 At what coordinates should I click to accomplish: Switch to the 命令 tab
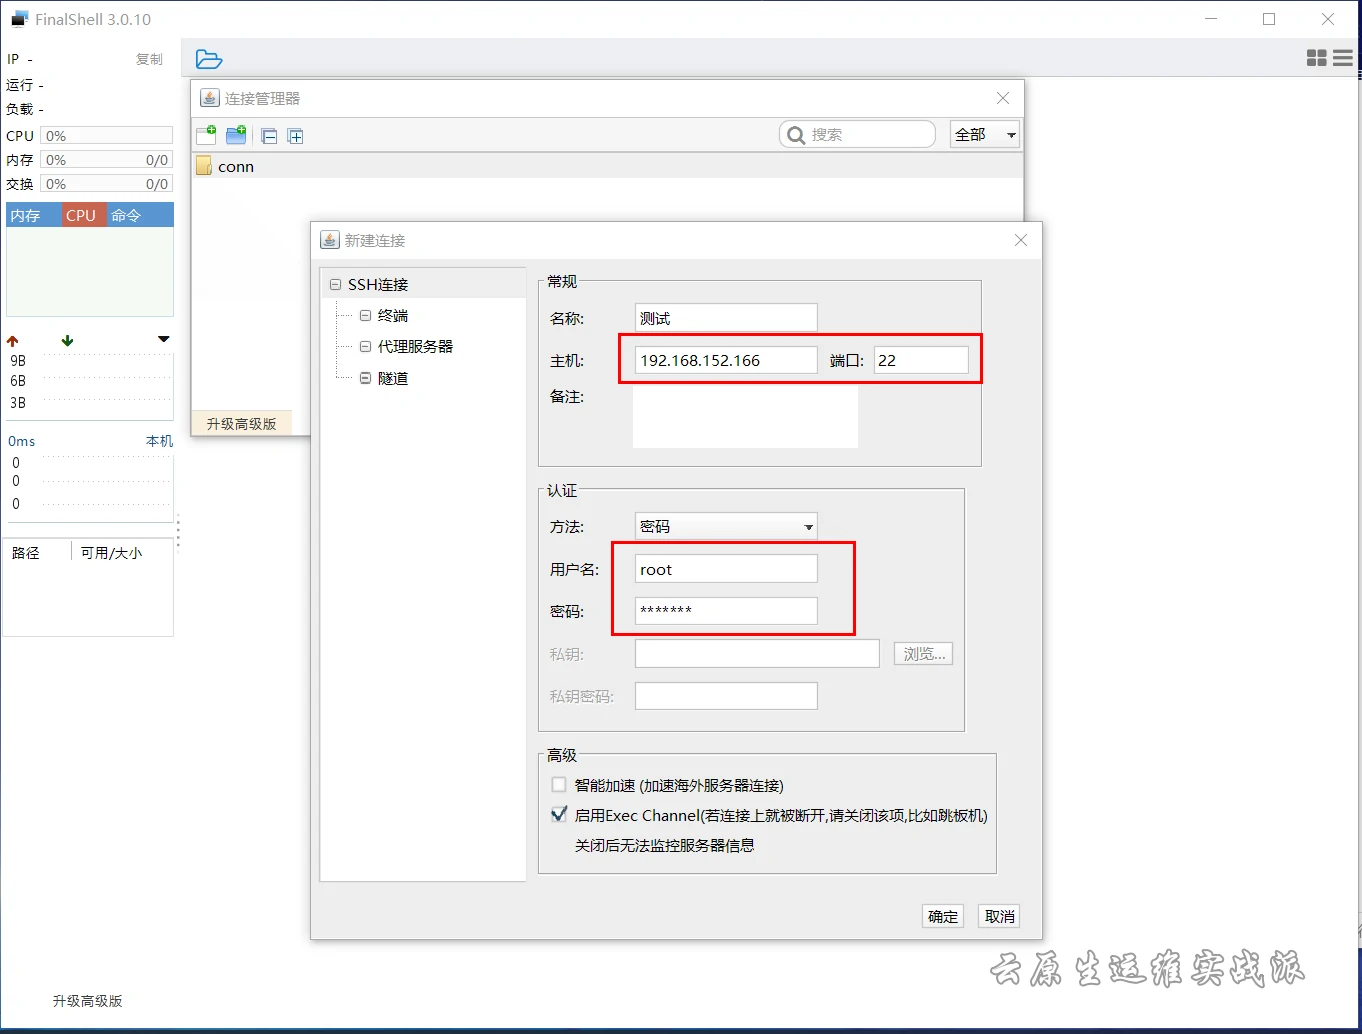140,215
